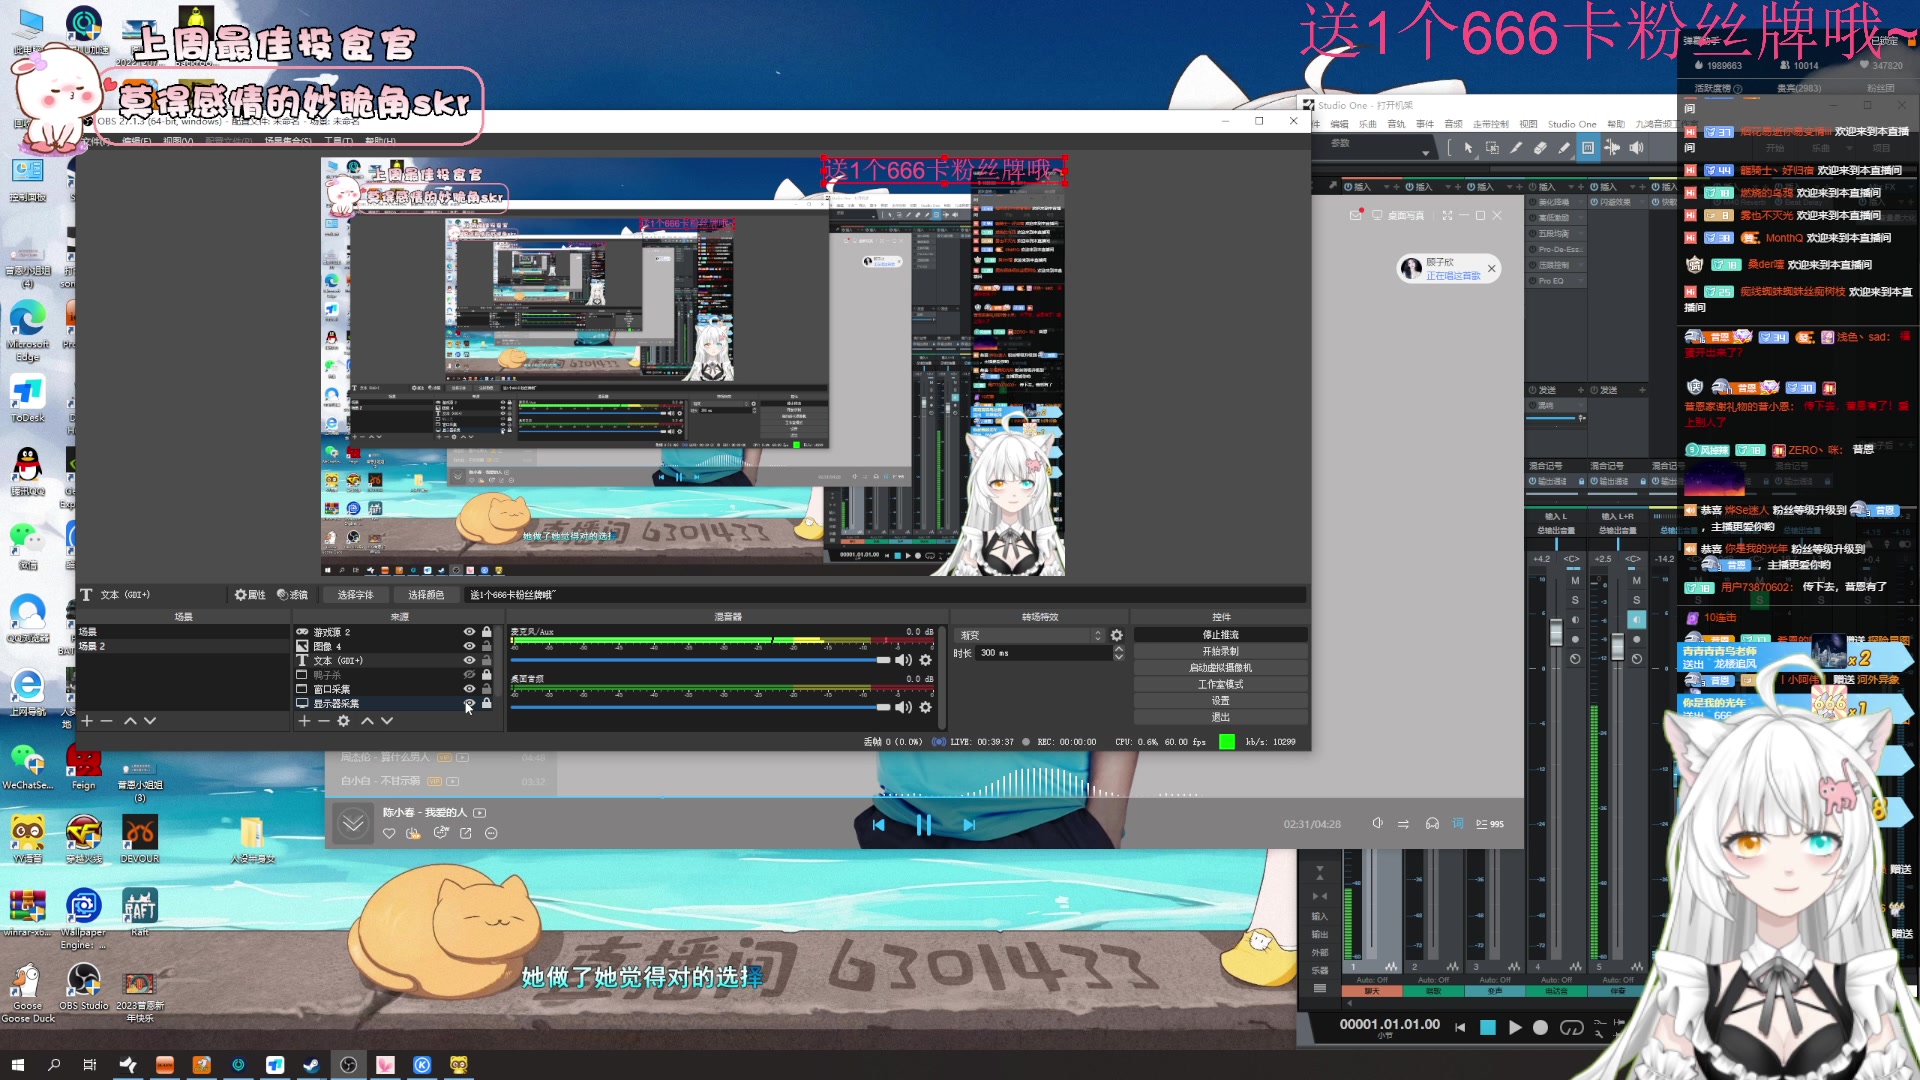Open the 视图 menu in Studio One

coord(1528,124)
